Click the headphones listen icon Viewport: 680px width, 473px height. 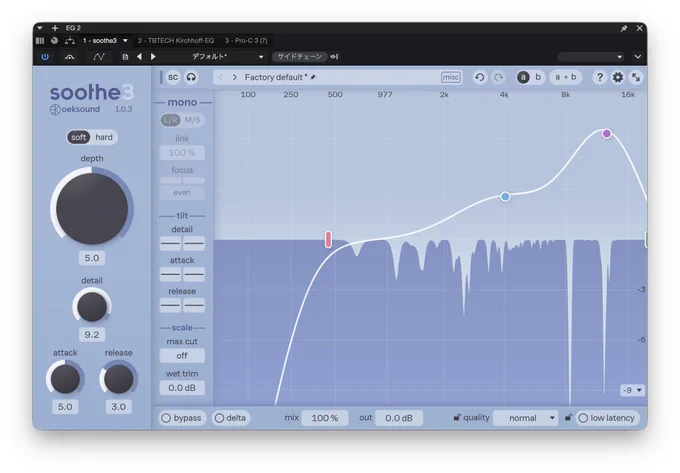tap(191, 77)
